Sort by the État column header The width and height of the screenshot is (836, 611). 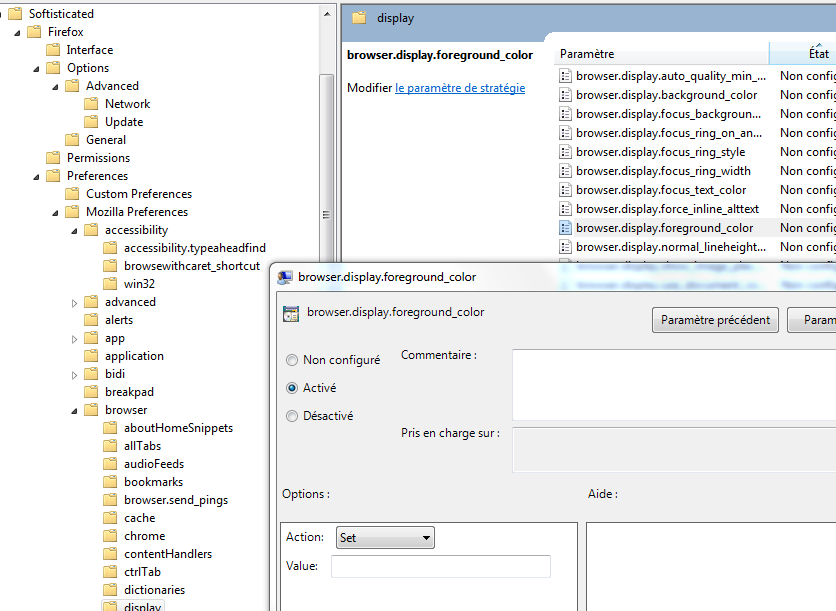803,54
